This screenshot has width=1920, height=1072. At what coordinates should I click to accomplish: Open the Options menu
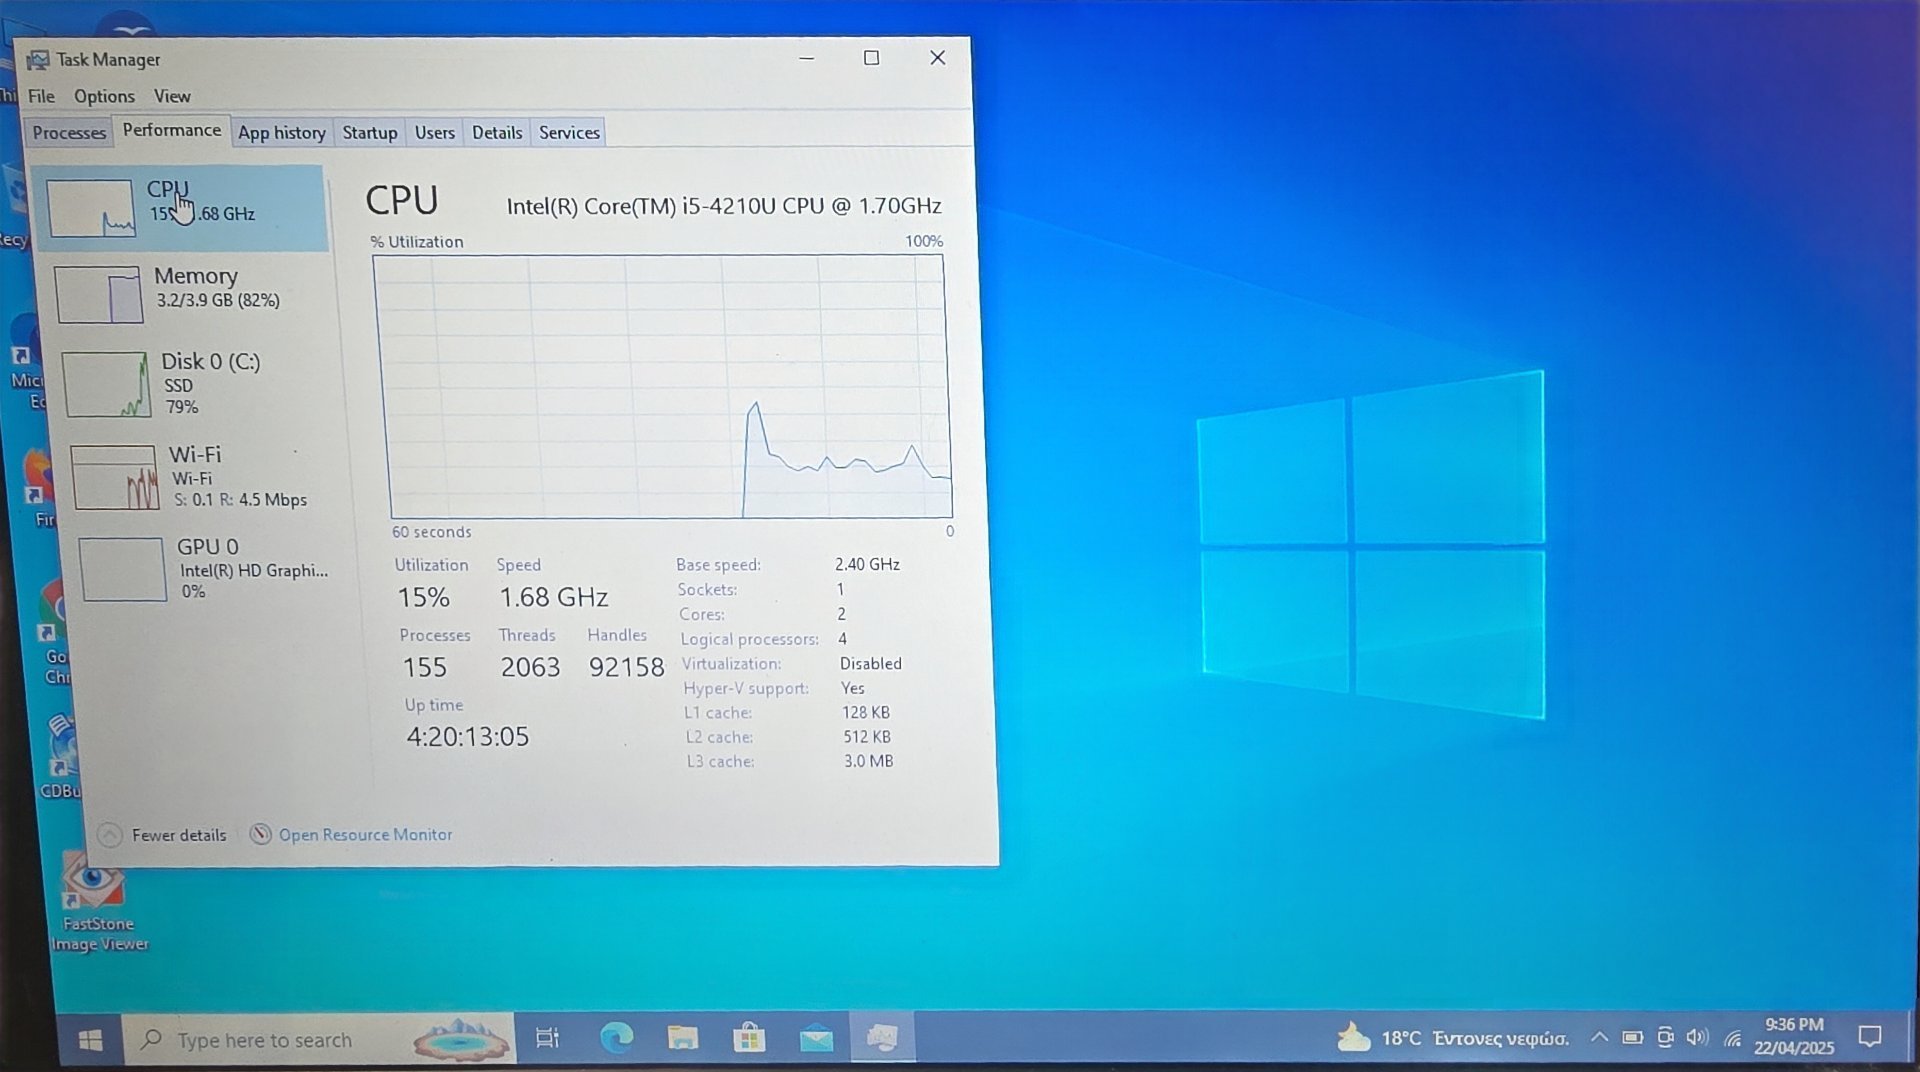pos(104,96)
